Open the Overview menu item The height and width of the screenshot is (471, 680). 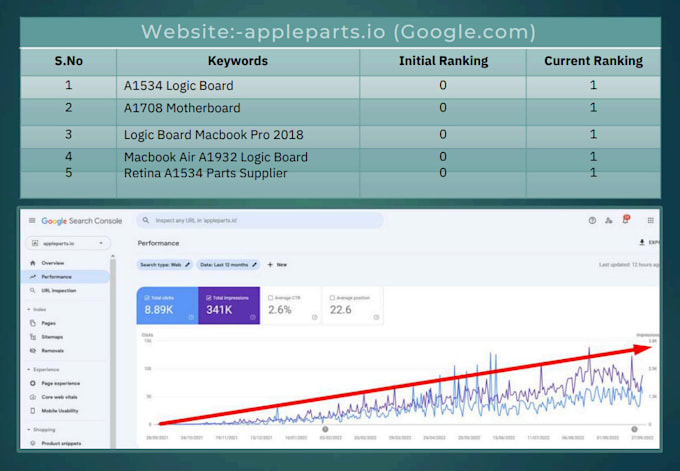tap(65, 263)
